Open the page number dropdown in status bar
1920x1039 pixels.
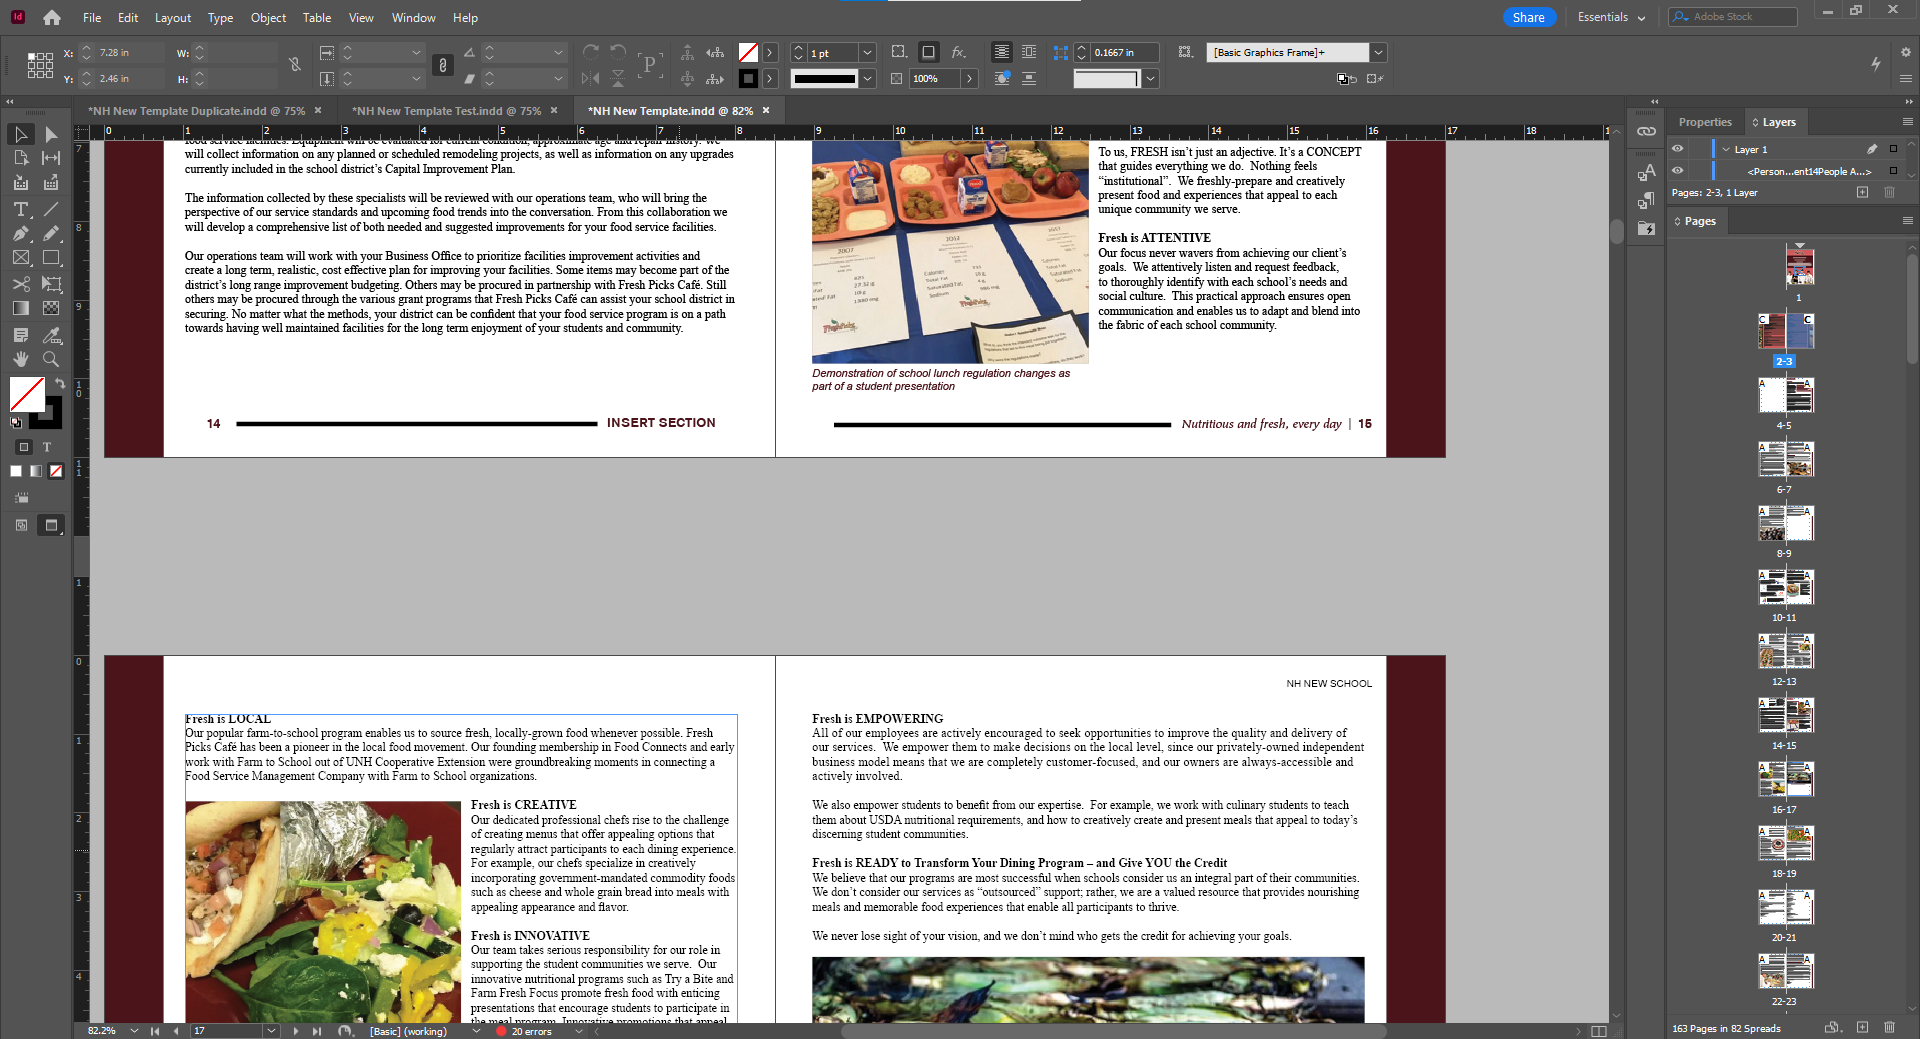[x=271, y=1031]
